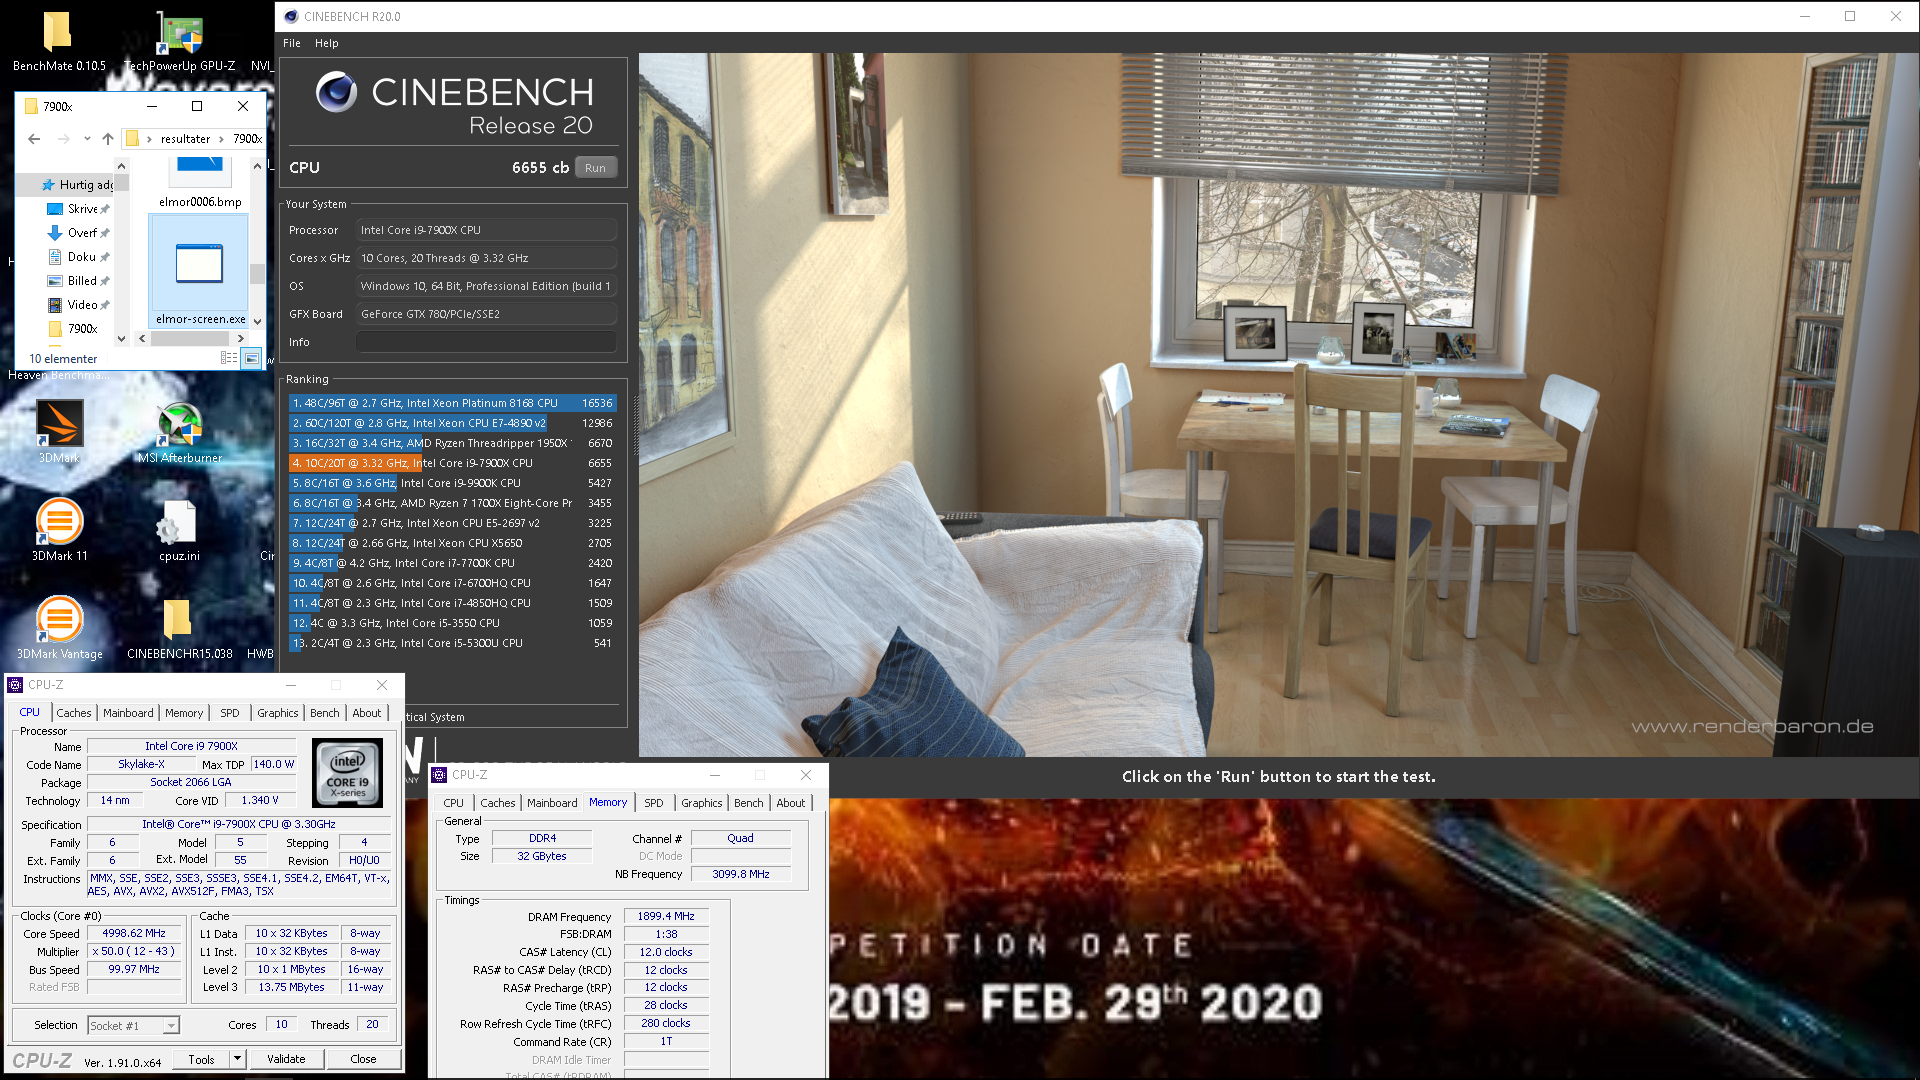Screen dimensions: 1920x1080
Task: Click the Close button in CPU-Z
Action: (363, 1059)
